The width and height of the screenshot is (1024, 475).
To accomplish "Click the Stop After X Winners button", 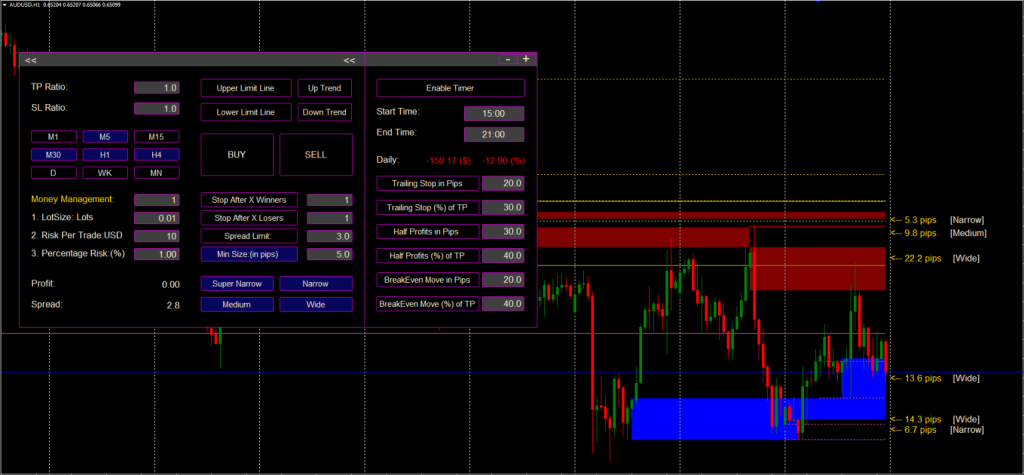I will click(246, 200).
